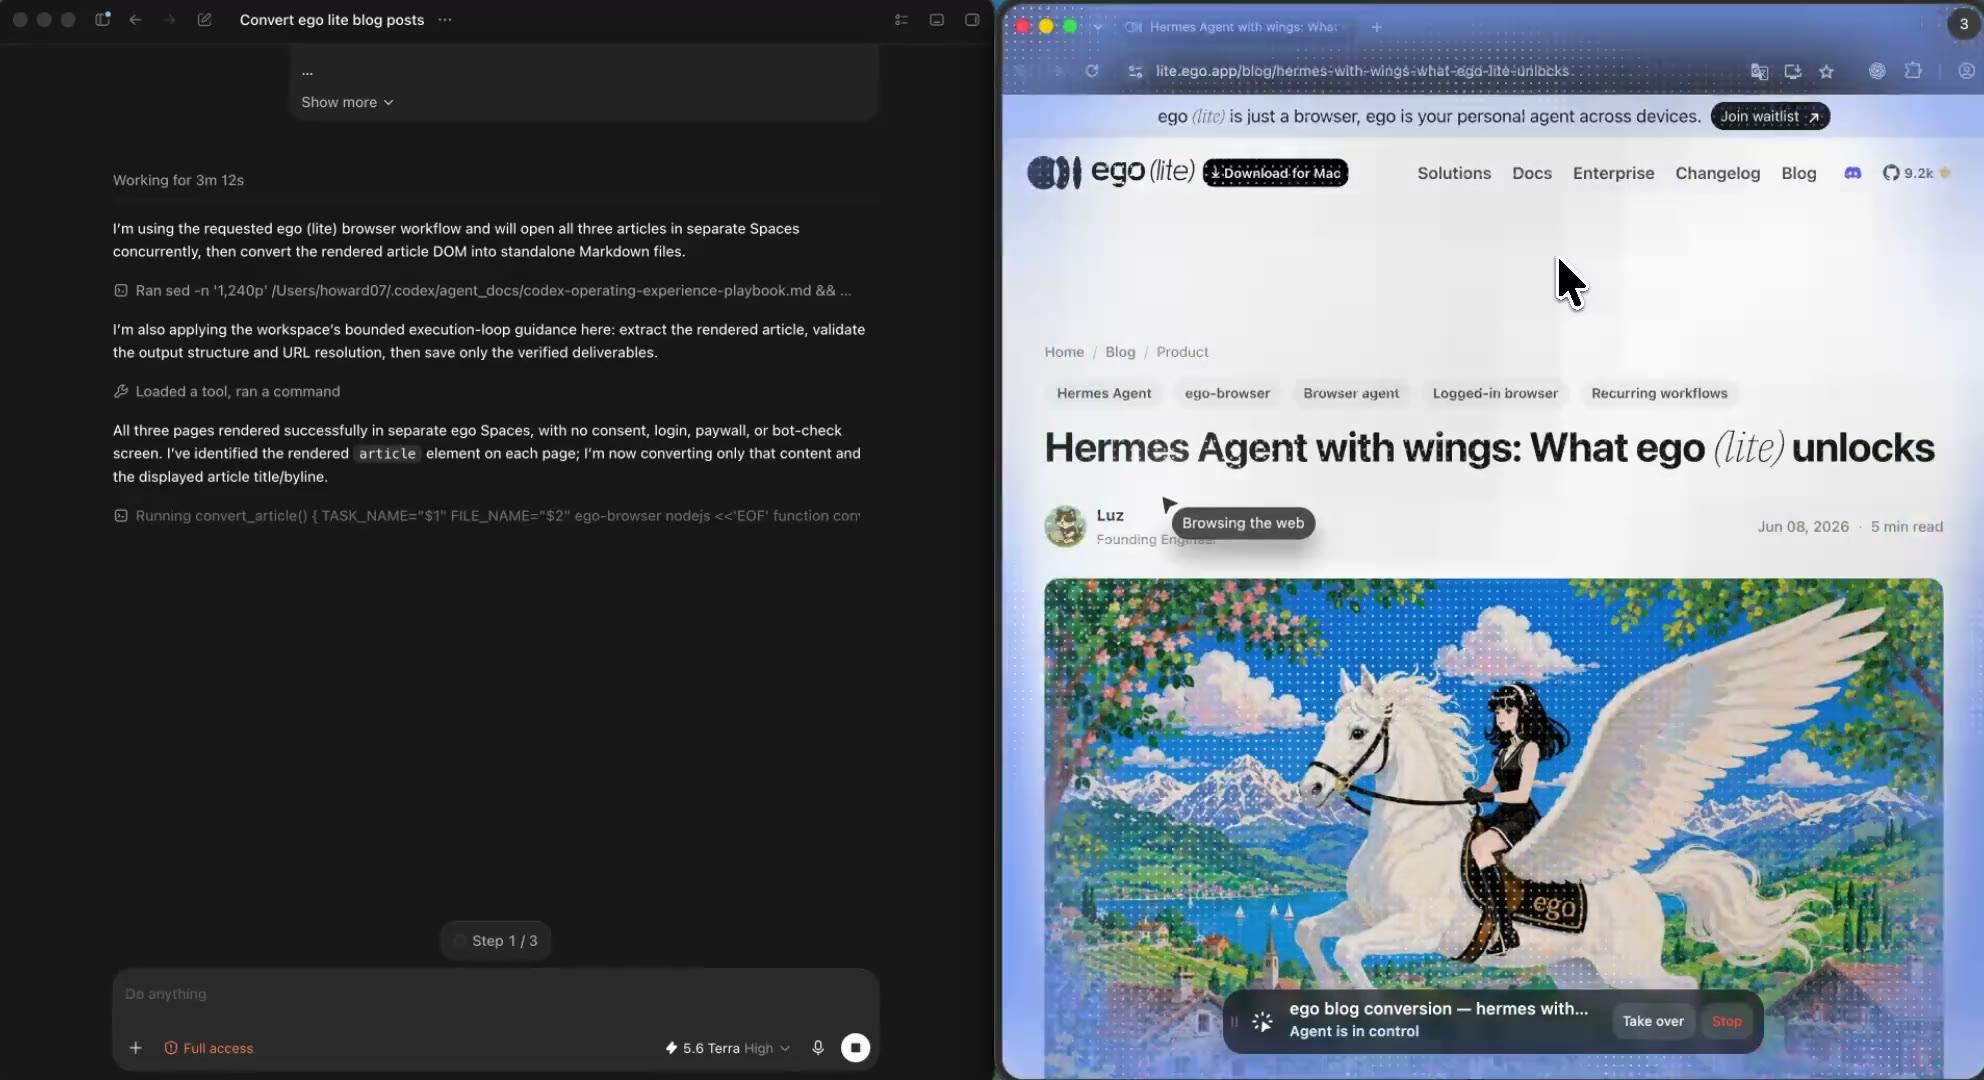Click the Join waitlist button

coord(1770,116)
